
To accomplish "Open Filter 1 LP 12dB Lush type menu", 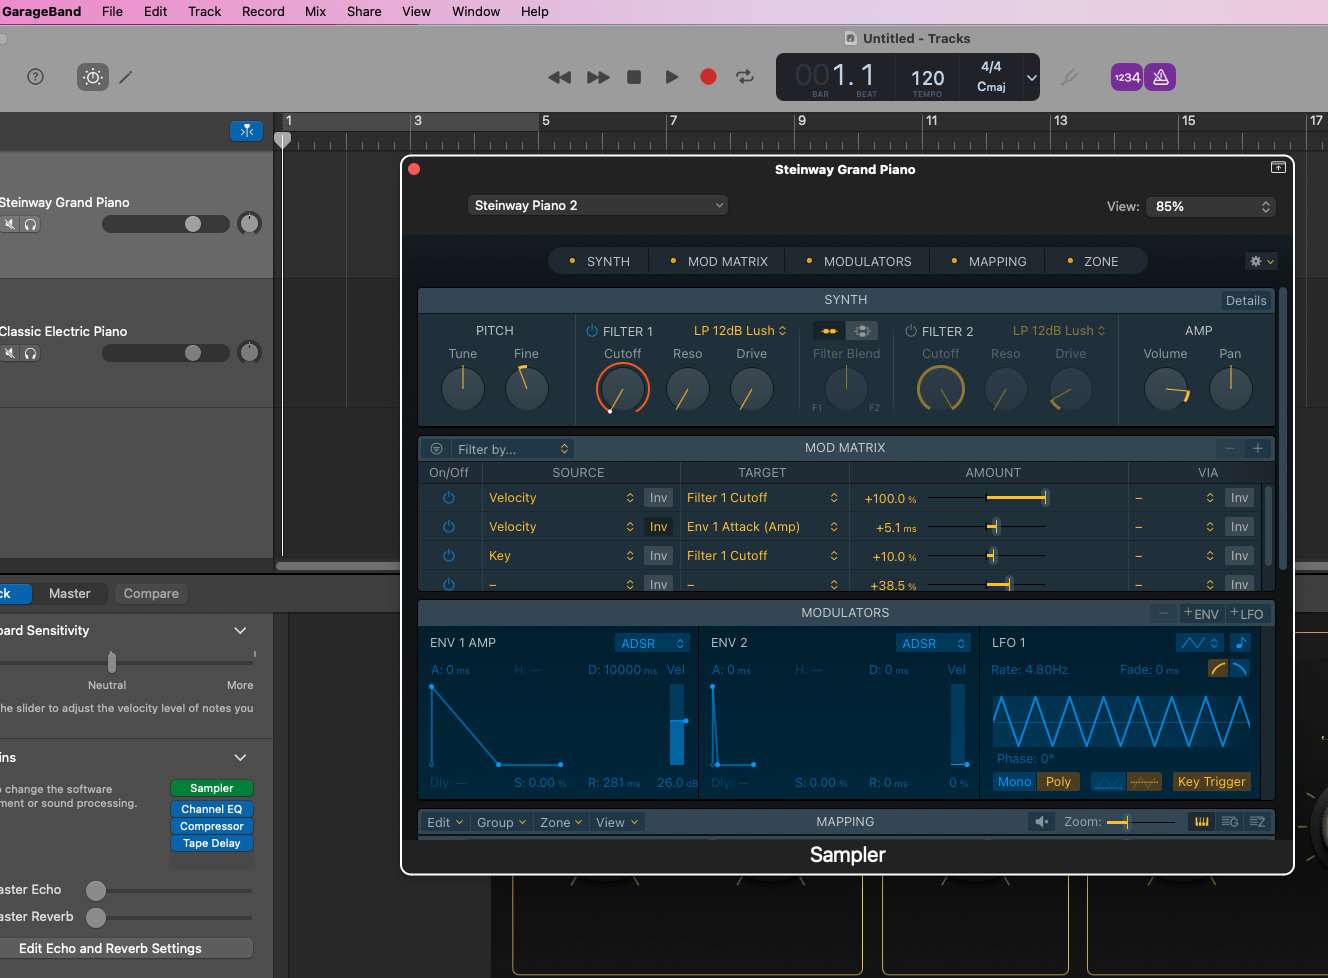I will 740,331.
